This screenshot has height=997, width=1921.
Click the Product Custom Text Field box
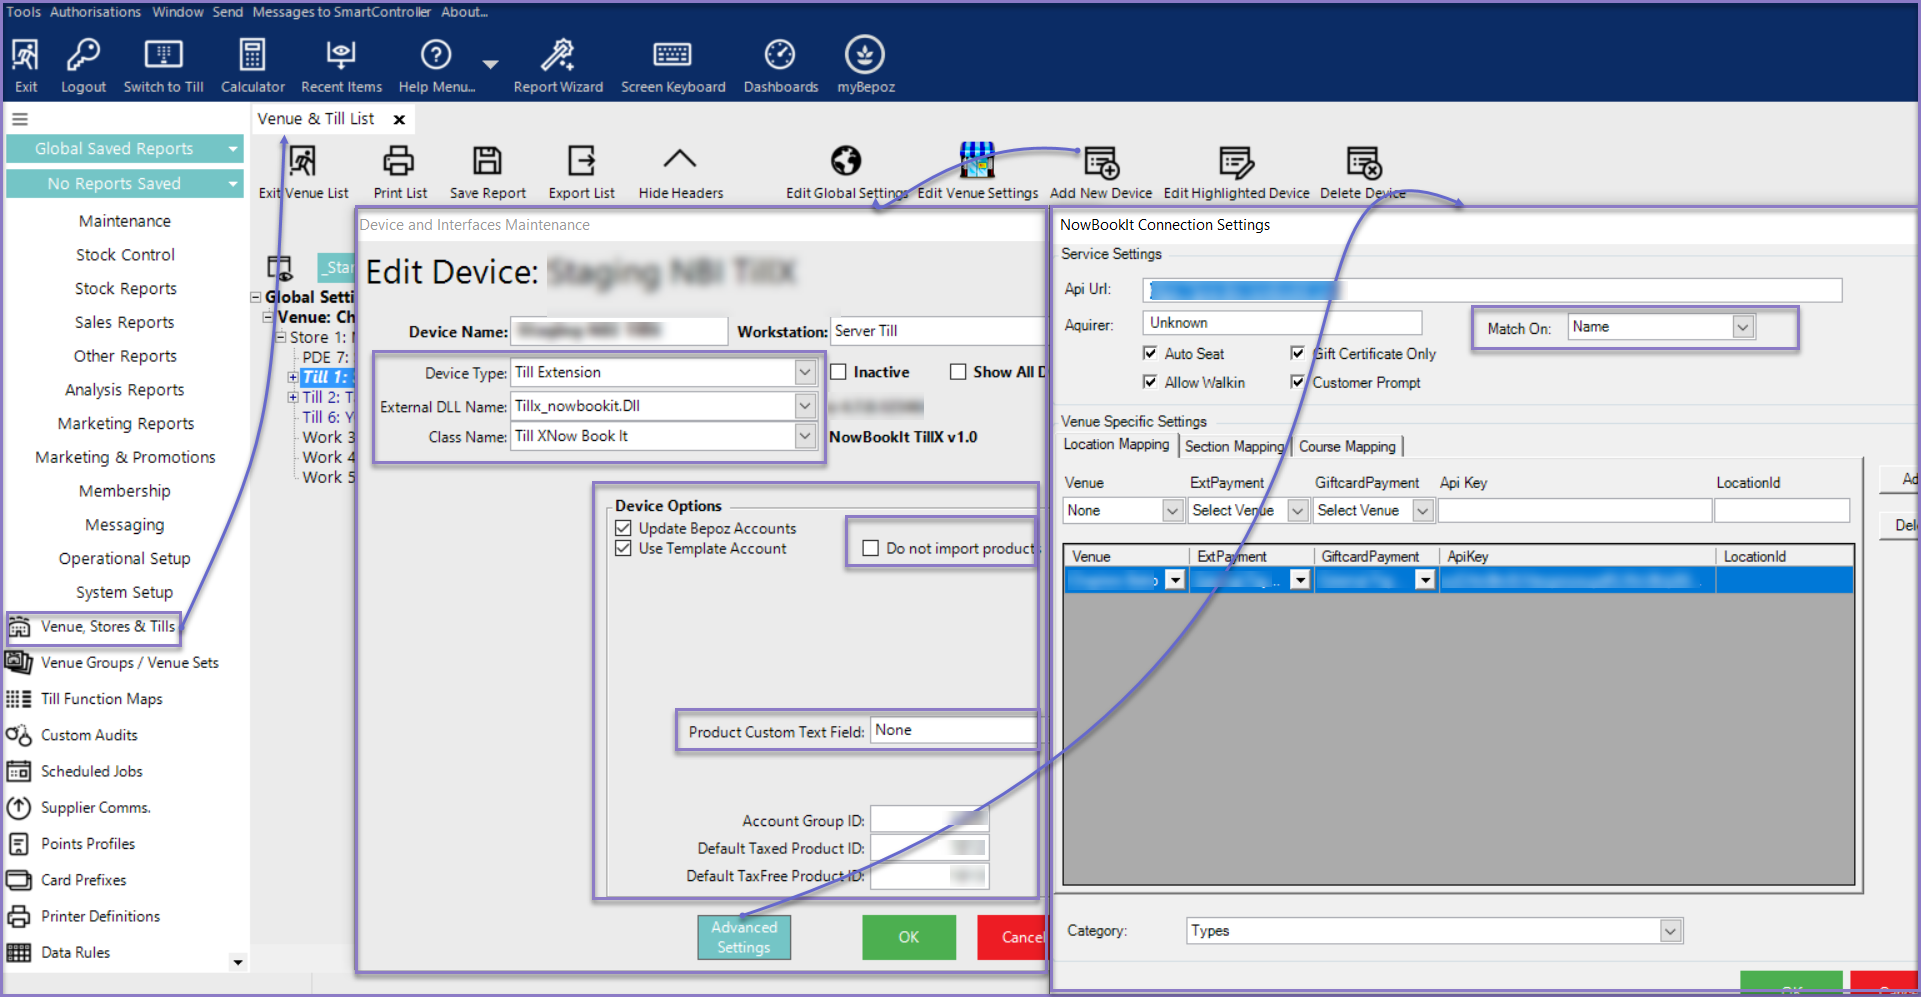954,731
